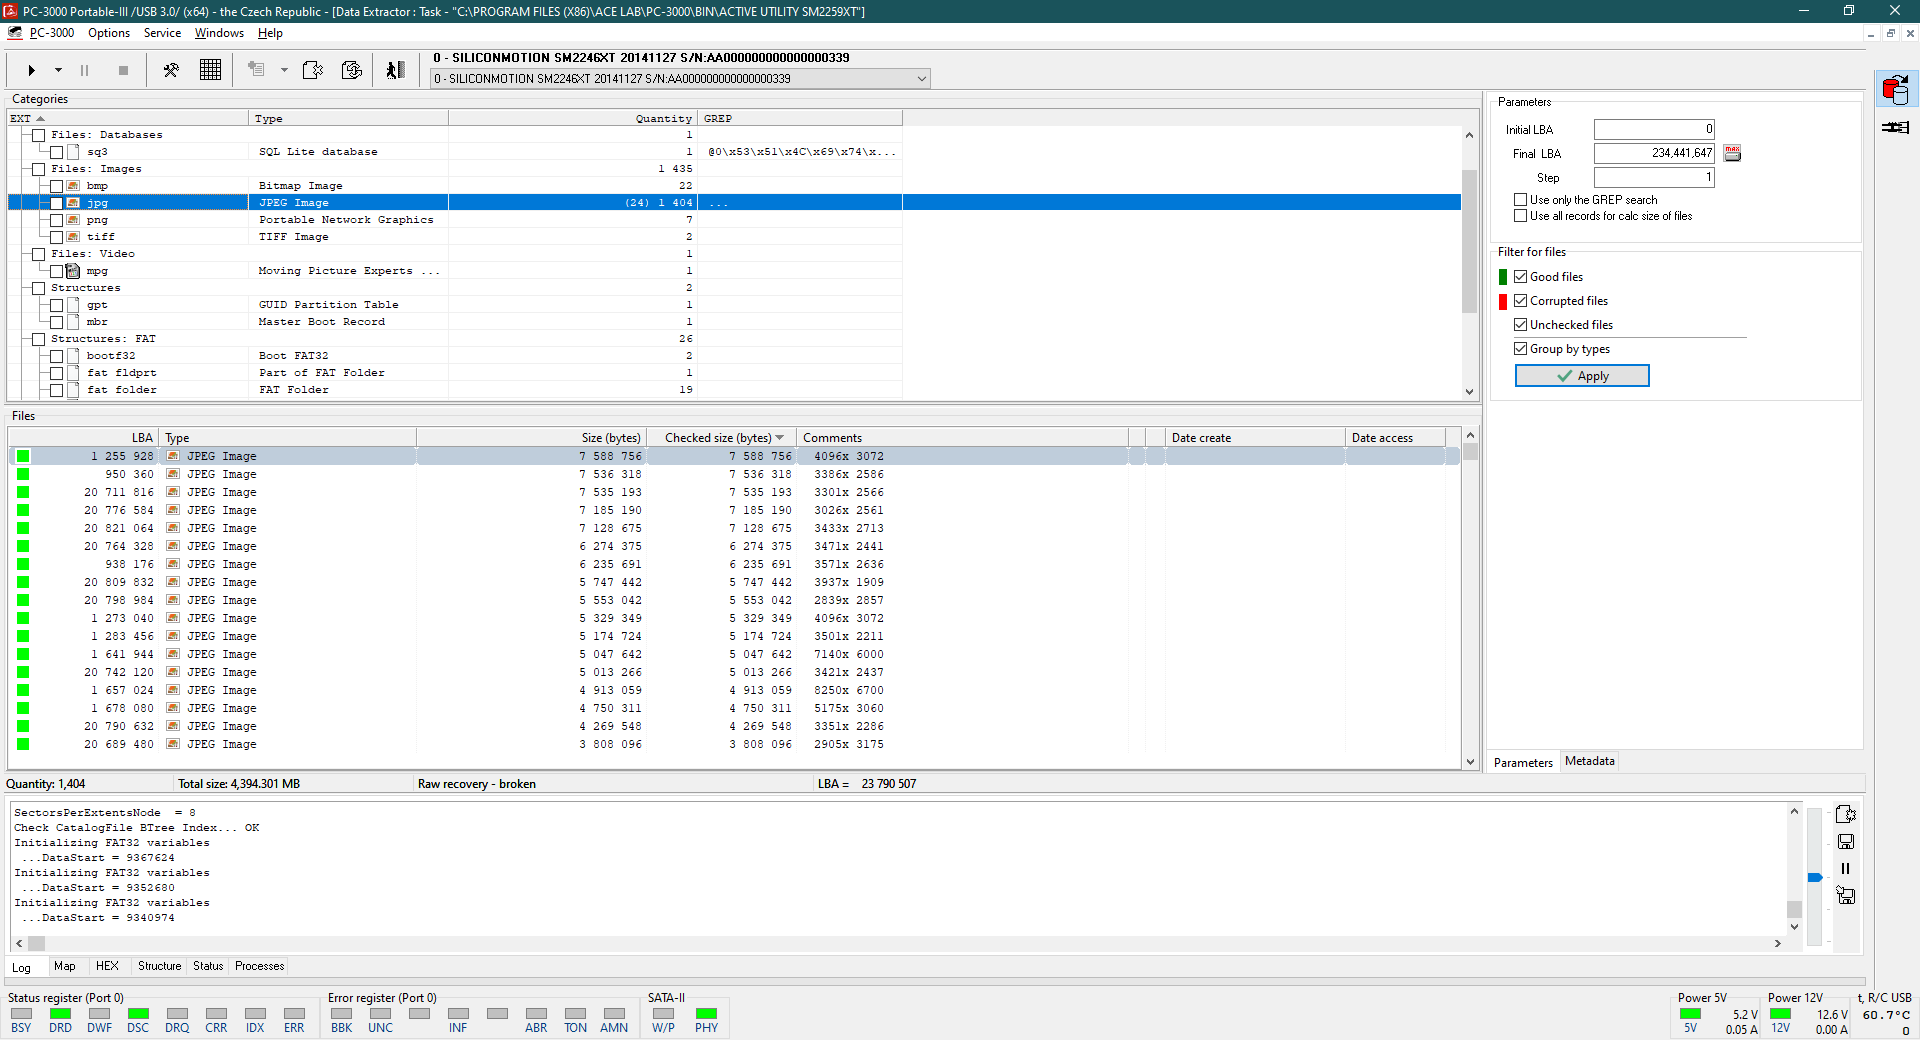Click the exit utility walking-man icon
The width and height of the screenshot is (1920, 1040).
(x=395, y=70)
